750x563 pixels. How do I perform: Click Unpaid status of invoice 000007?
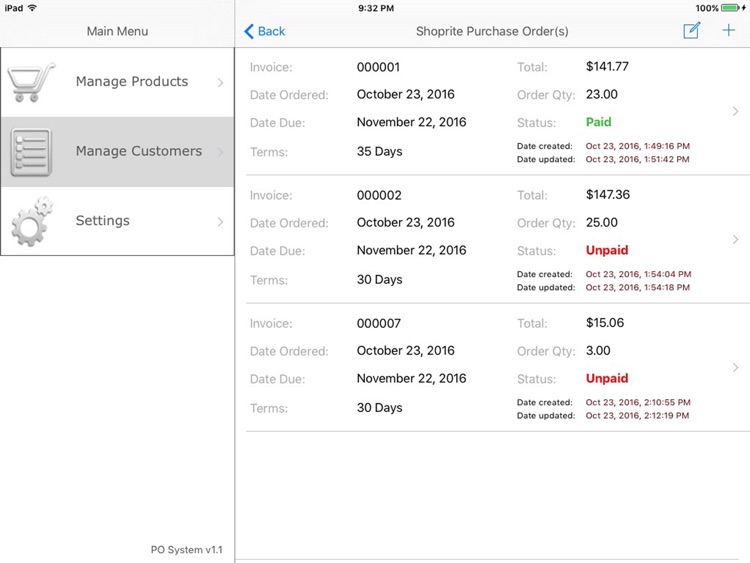(x=607, y=378)
